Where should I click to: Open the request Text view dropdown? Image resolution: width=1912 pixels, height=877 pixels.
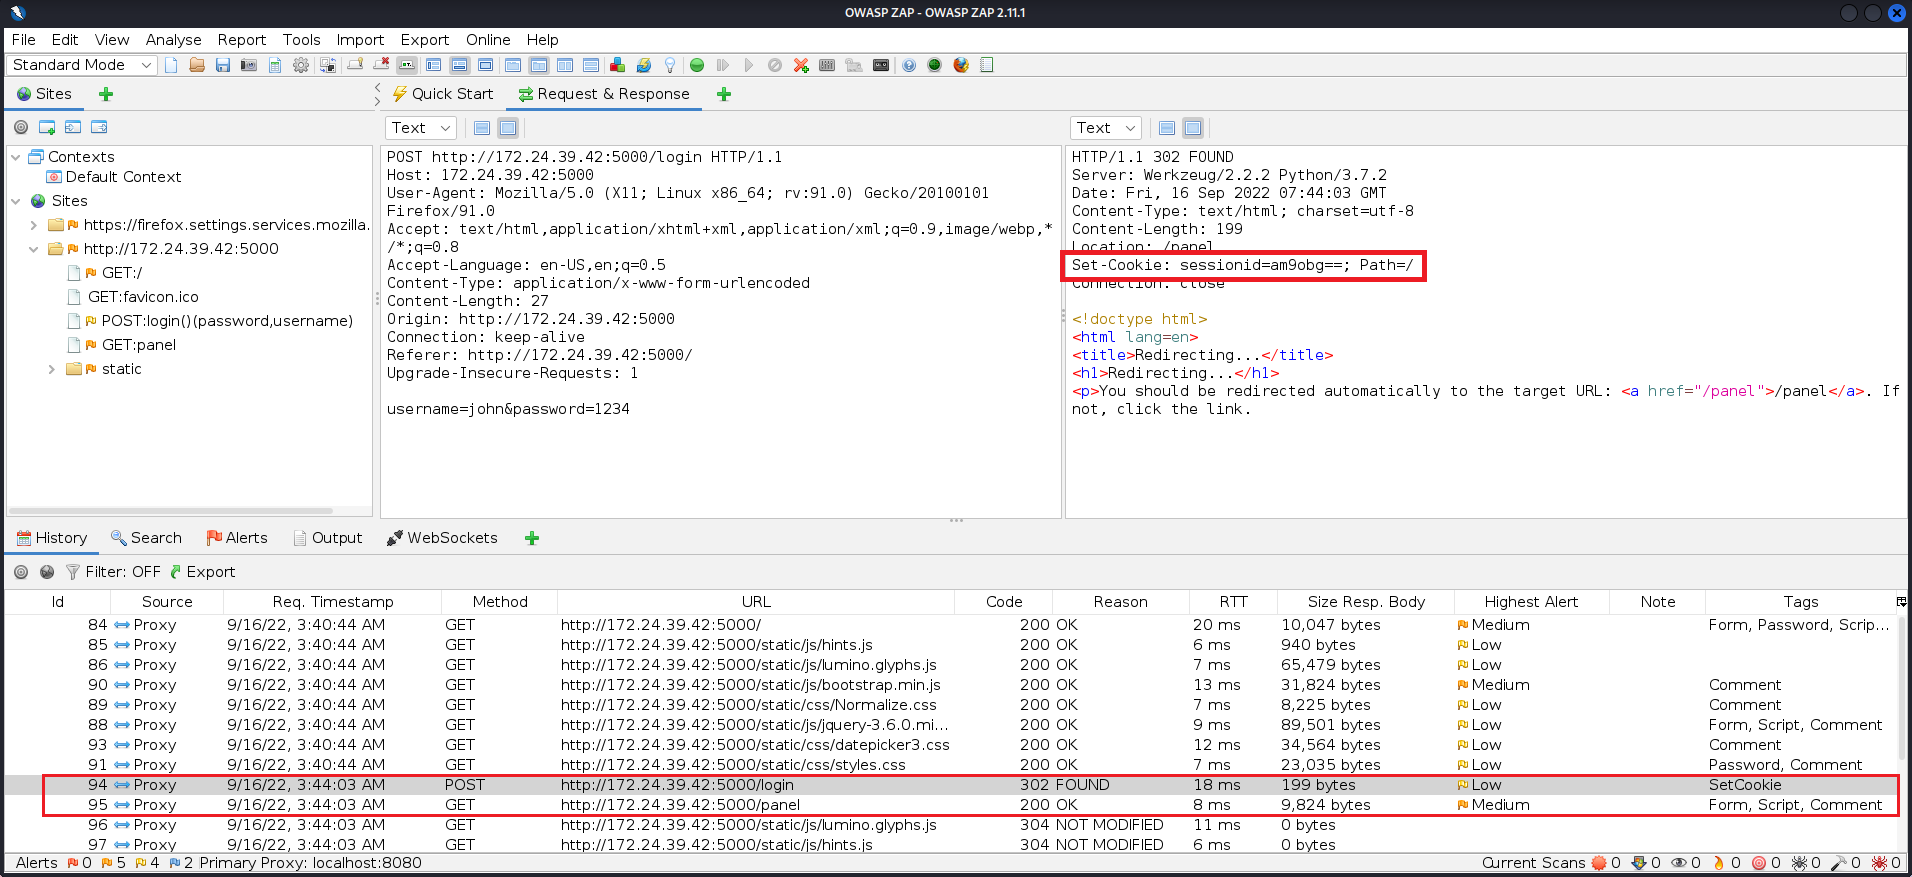click(x=421, y=128)
